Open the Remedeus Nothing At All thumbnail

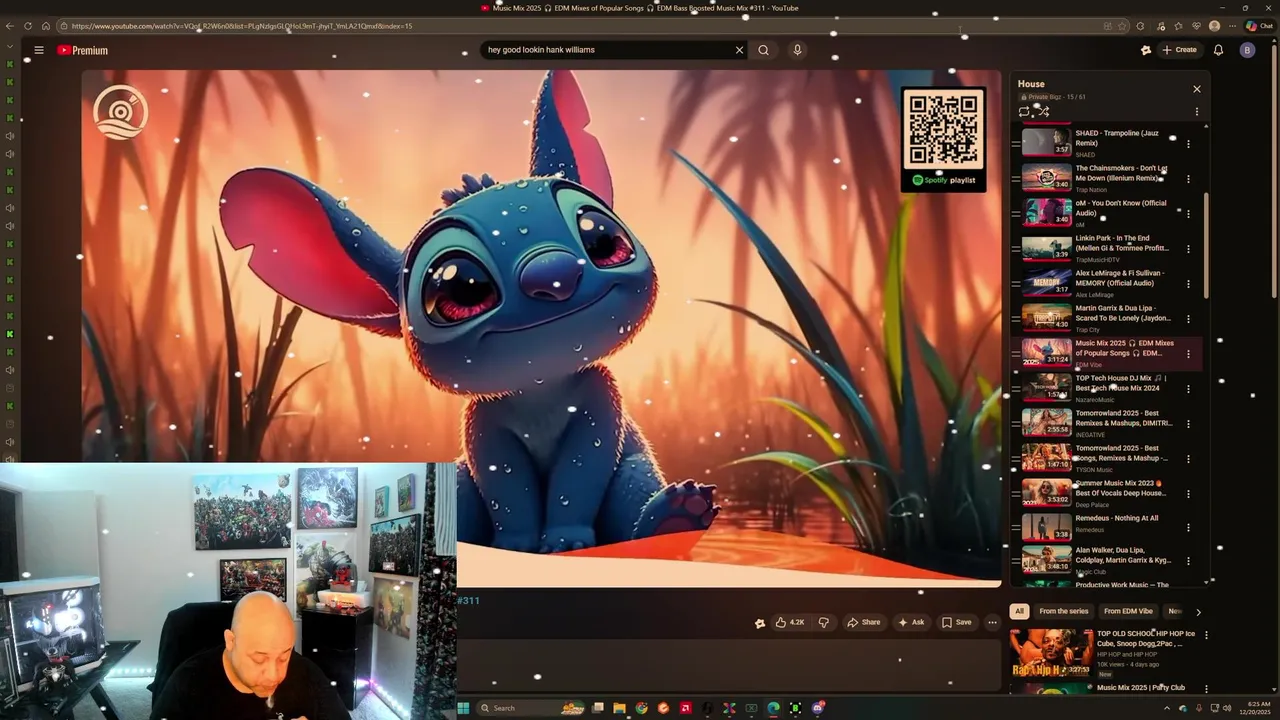pos(1046,527)
